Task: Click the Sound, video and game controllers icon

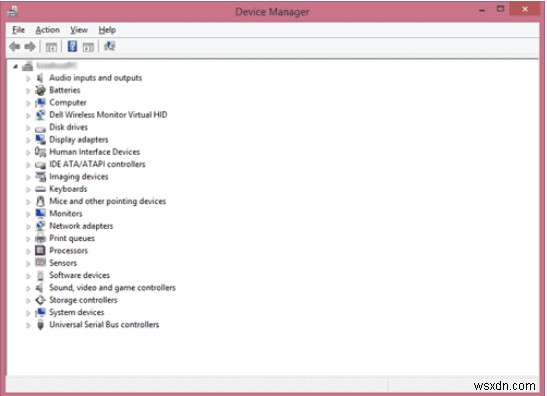Action: tap(40, 288)
